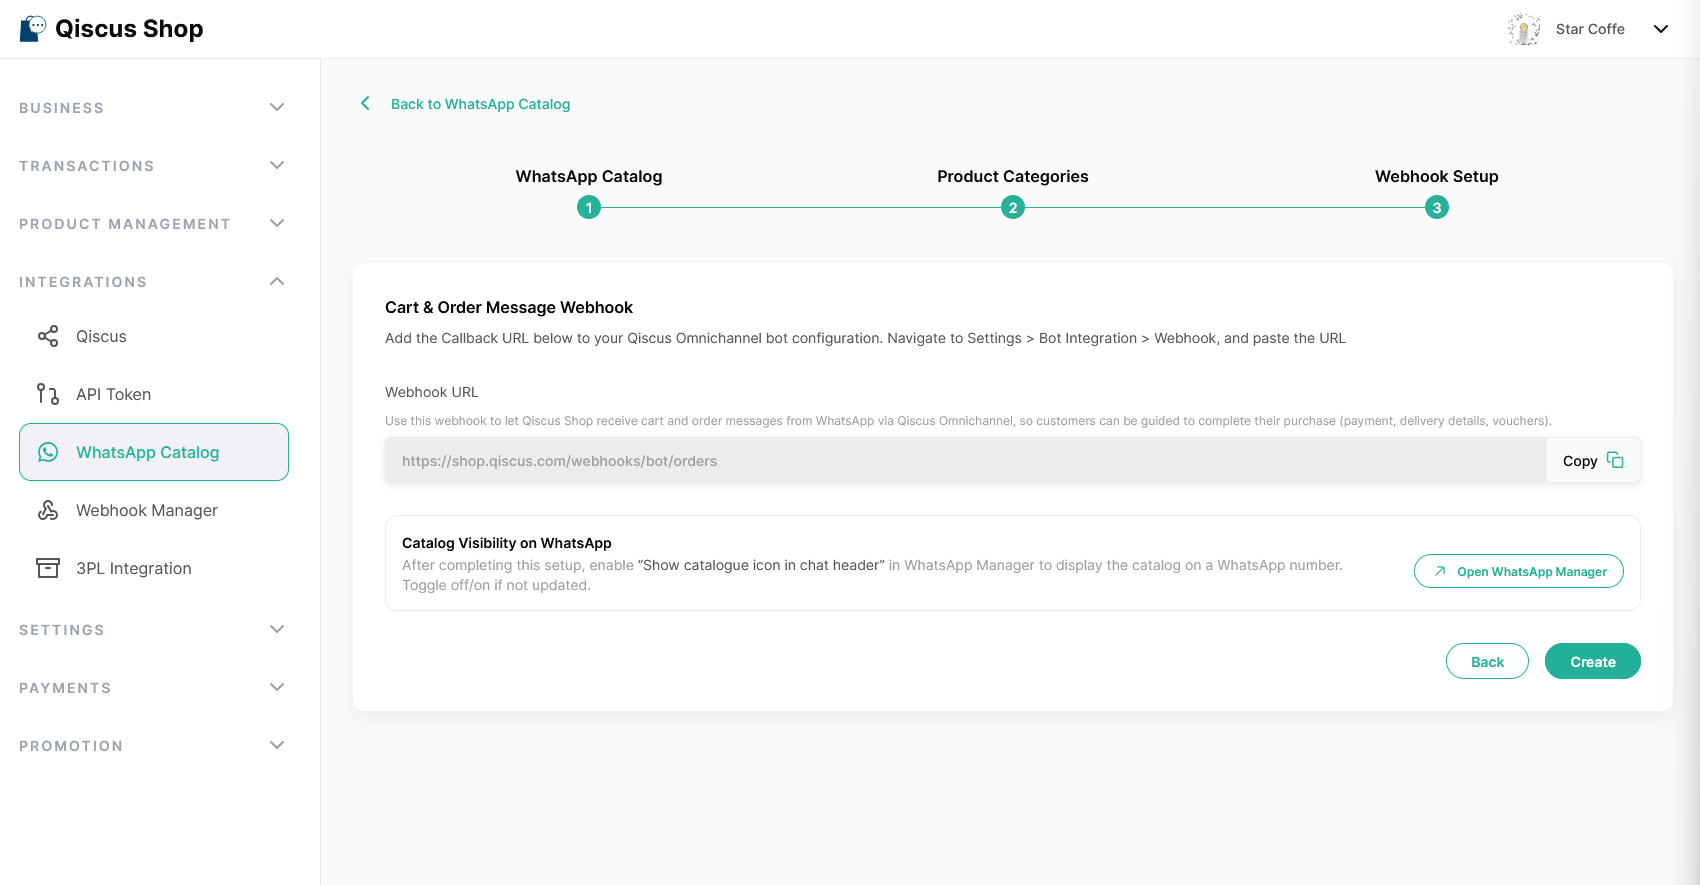The width and height of the screenshot is (1700, 885).
Task: Click step 2 Product Categories circle
Action: (1013, 208)
